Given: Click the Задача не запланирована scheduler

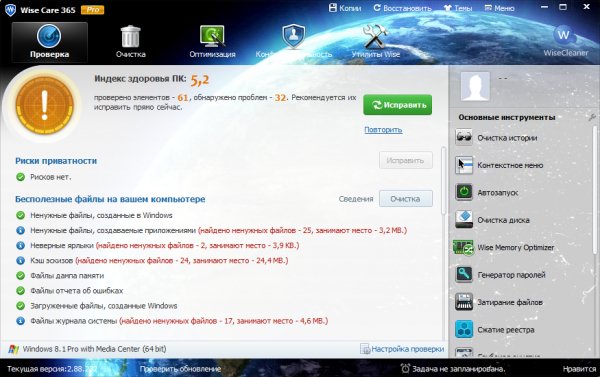Looking at the screenshot, I should coord(453,369).
